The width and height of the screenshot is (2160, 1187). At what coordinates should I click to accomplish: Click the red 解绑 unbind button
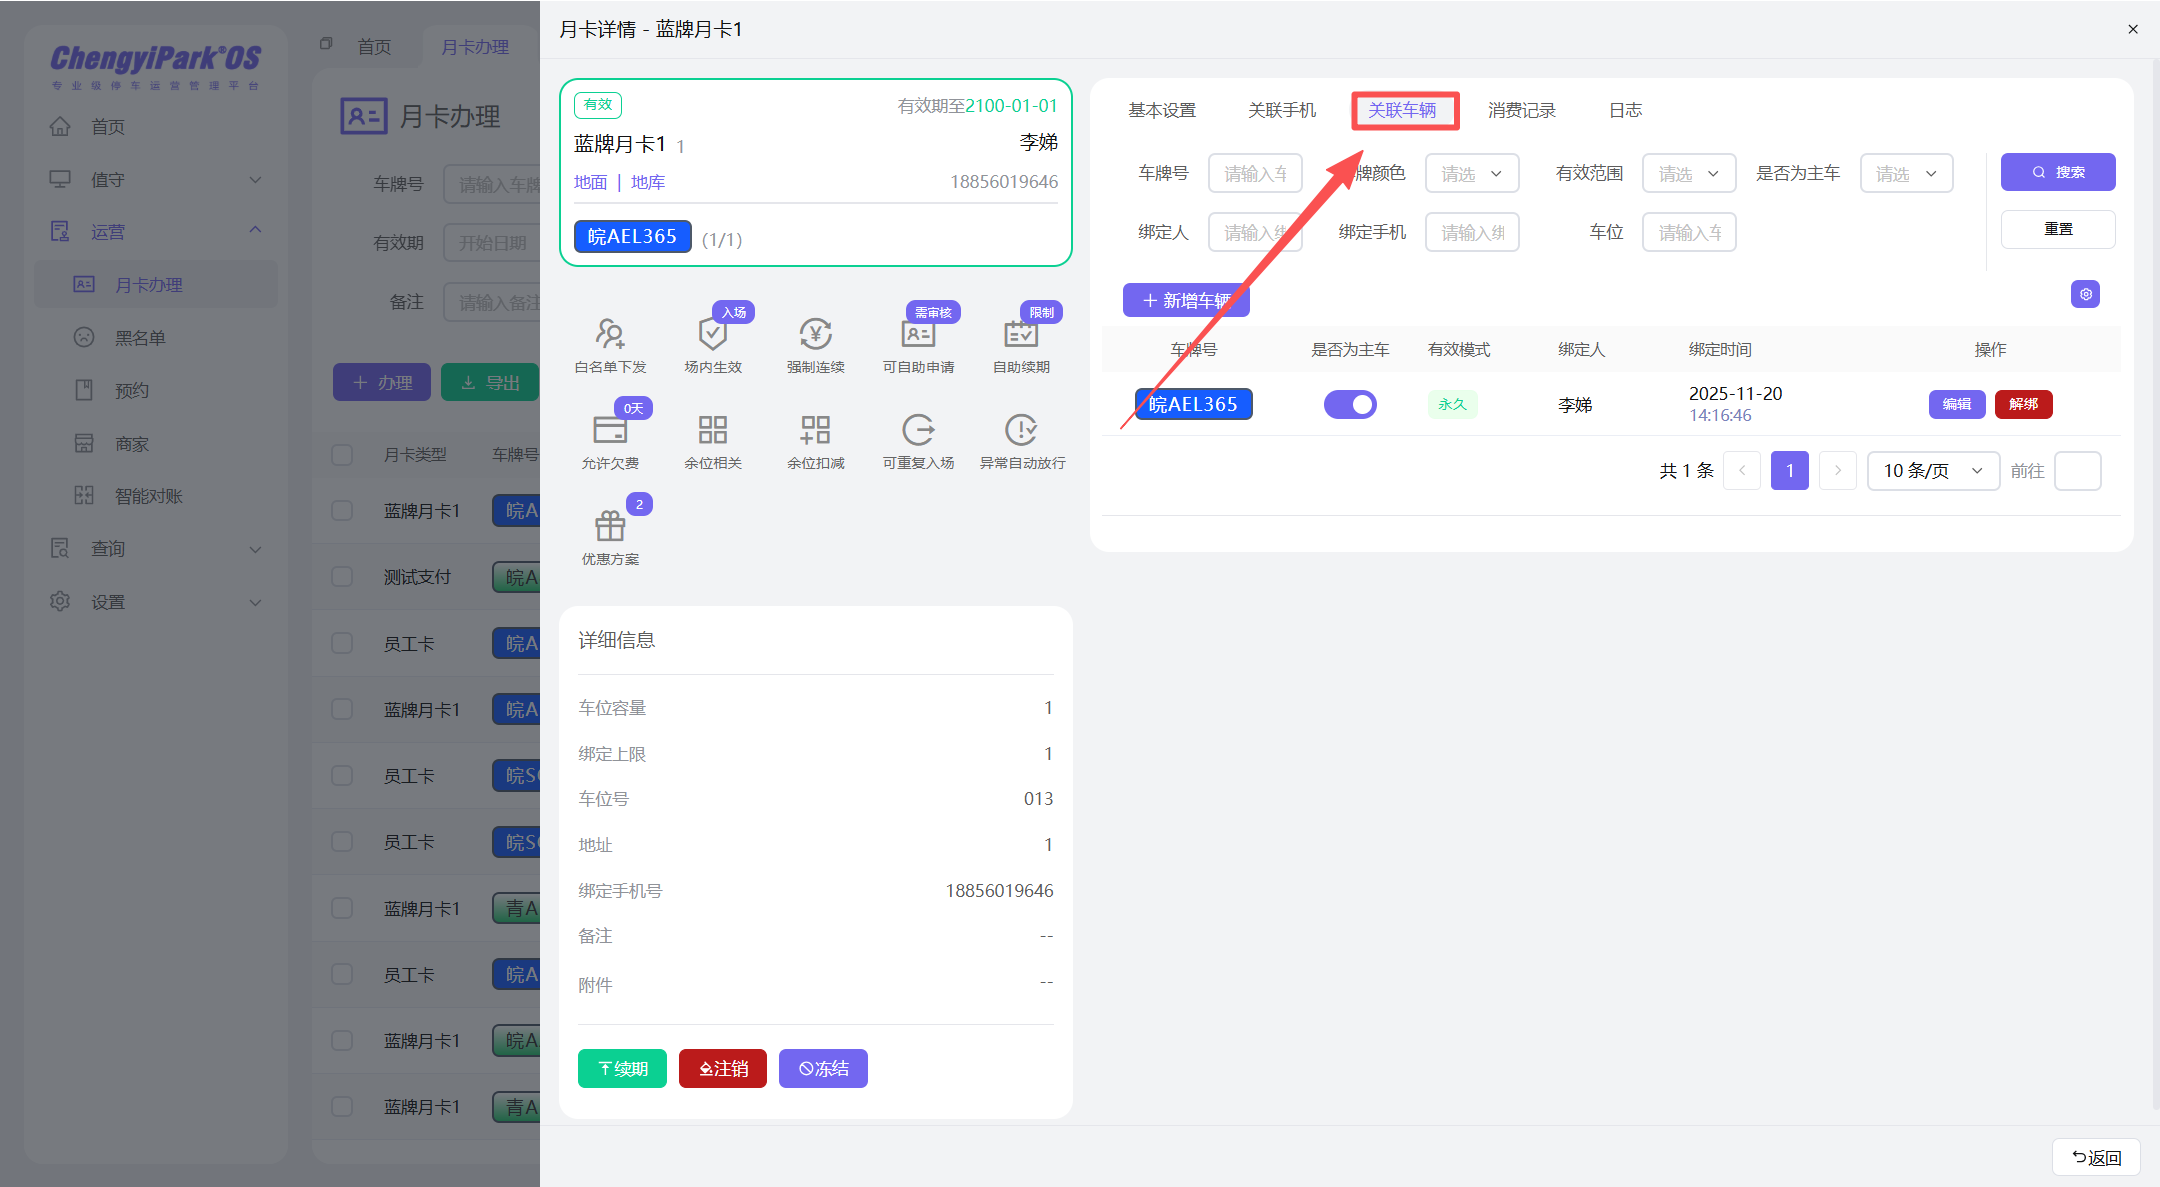[x=2023, y=404]
